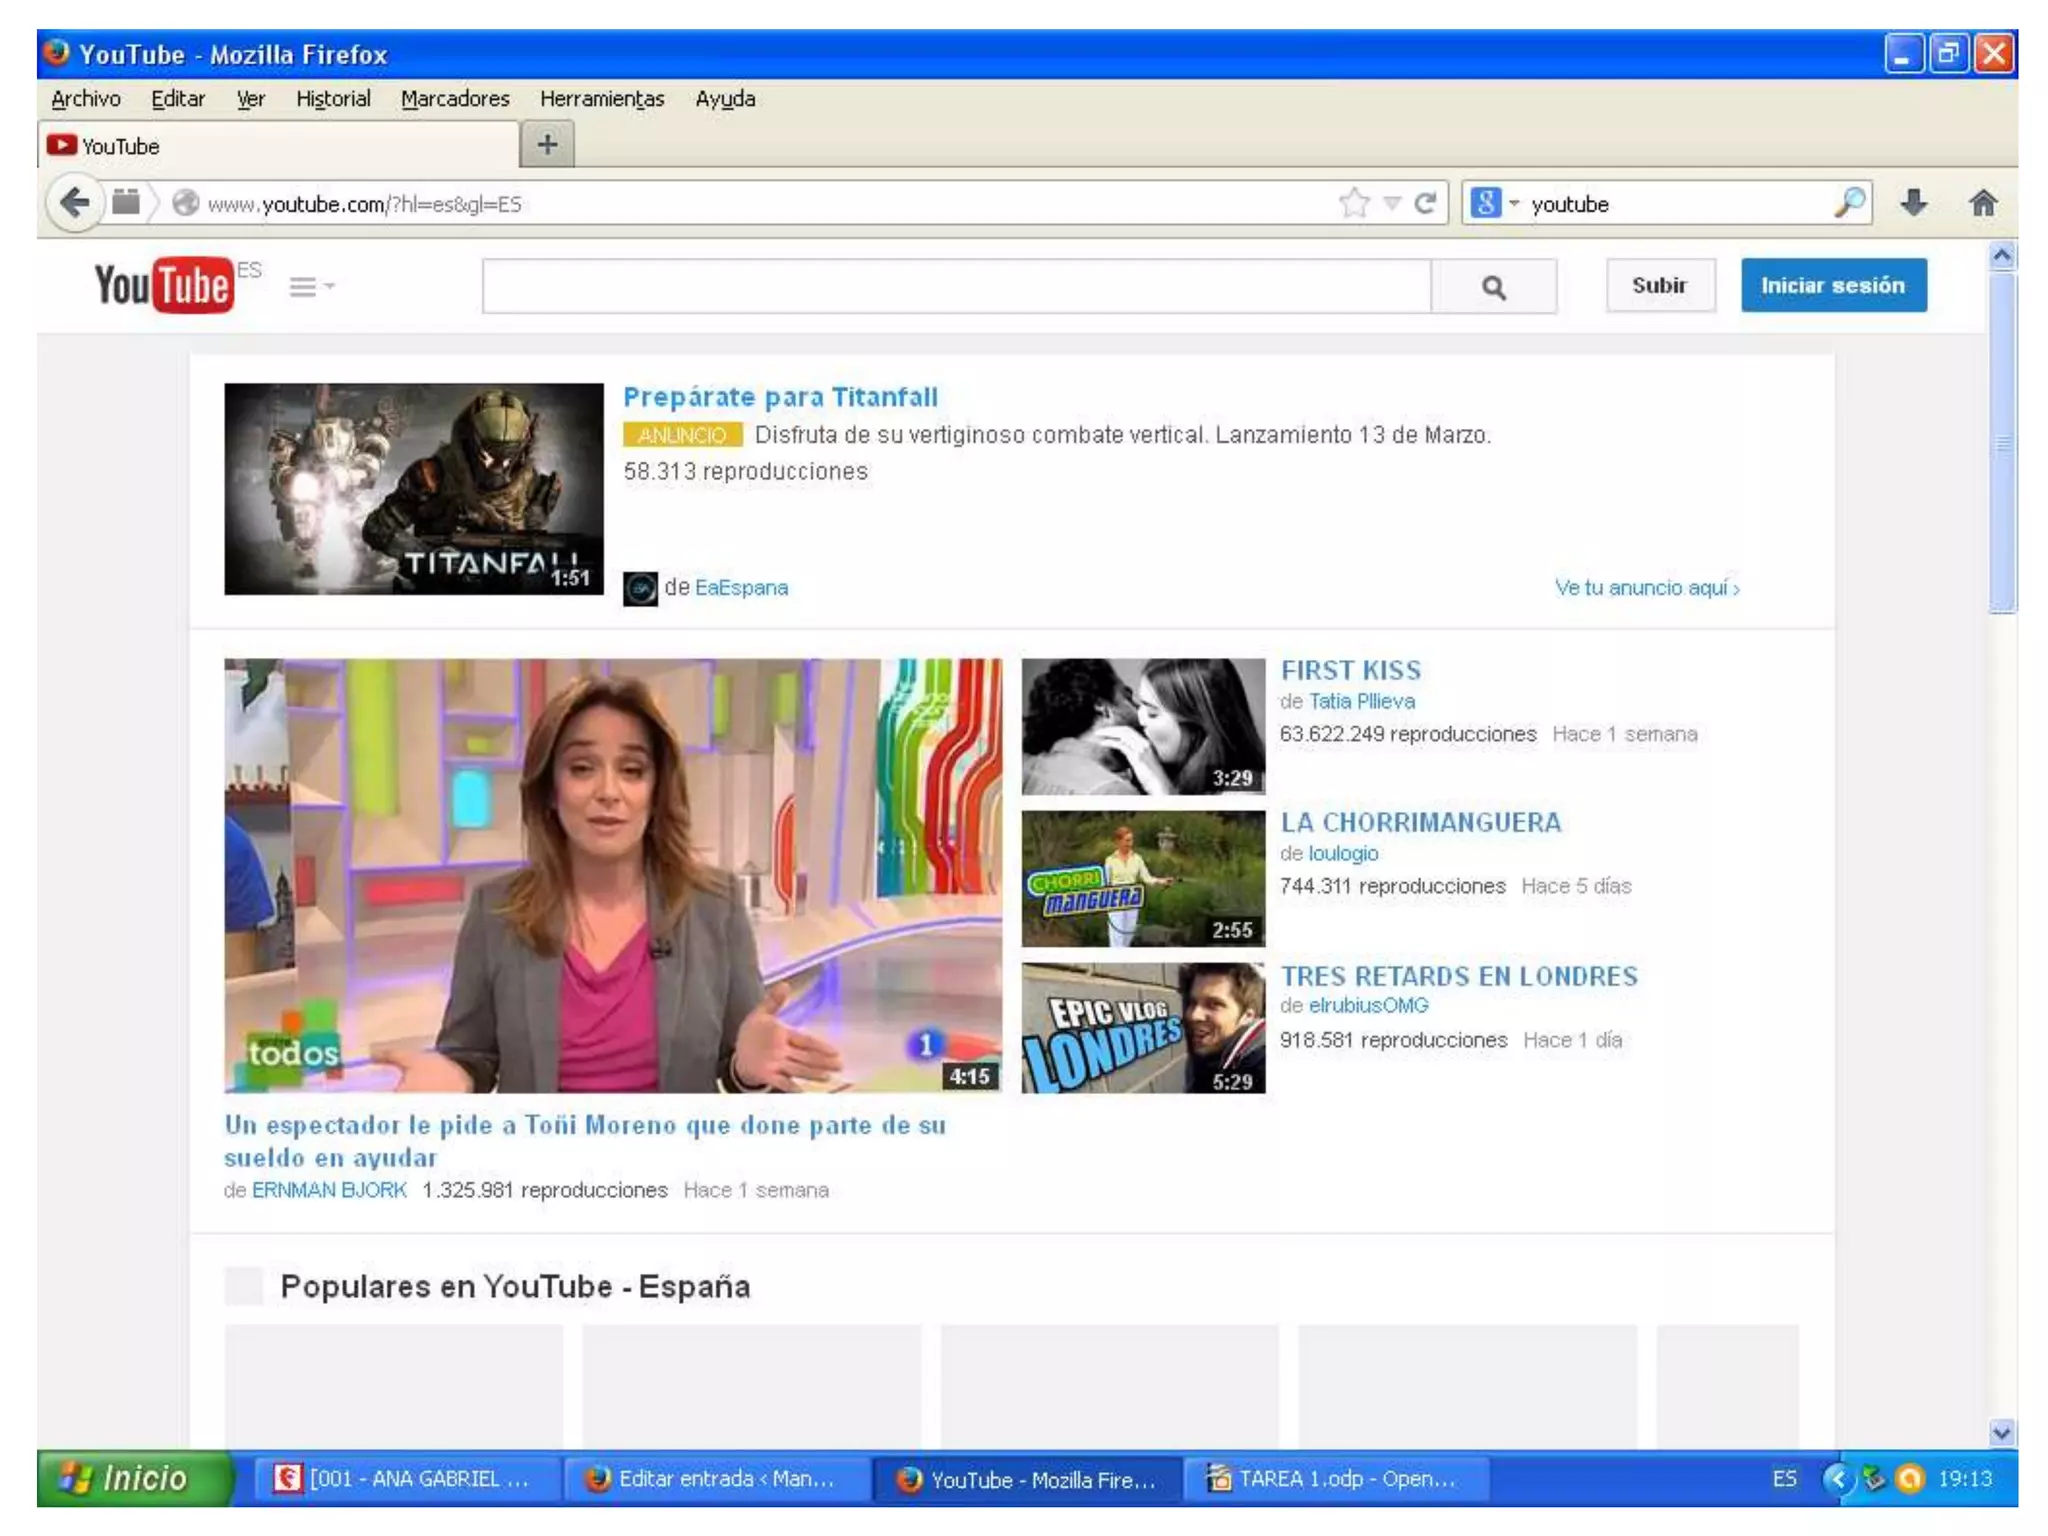Bookmark this page with the star icon
Screen dimensions: 2048x1536
tap(1354, 204)
